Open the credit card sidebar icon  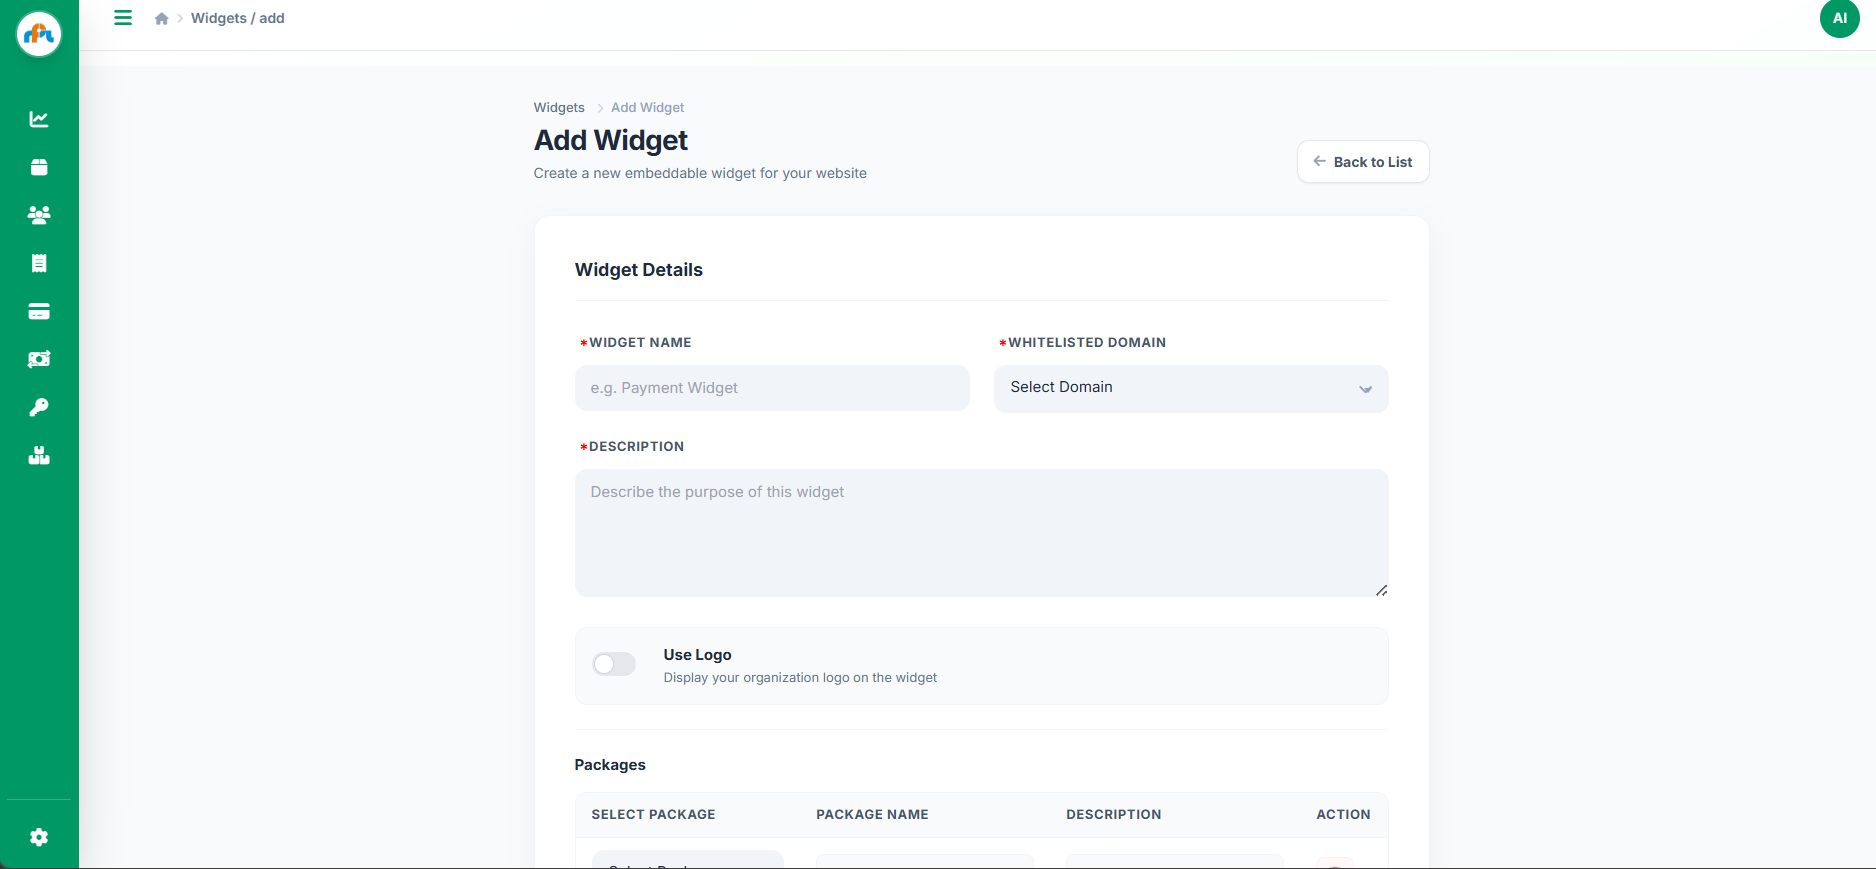[39, 311]
